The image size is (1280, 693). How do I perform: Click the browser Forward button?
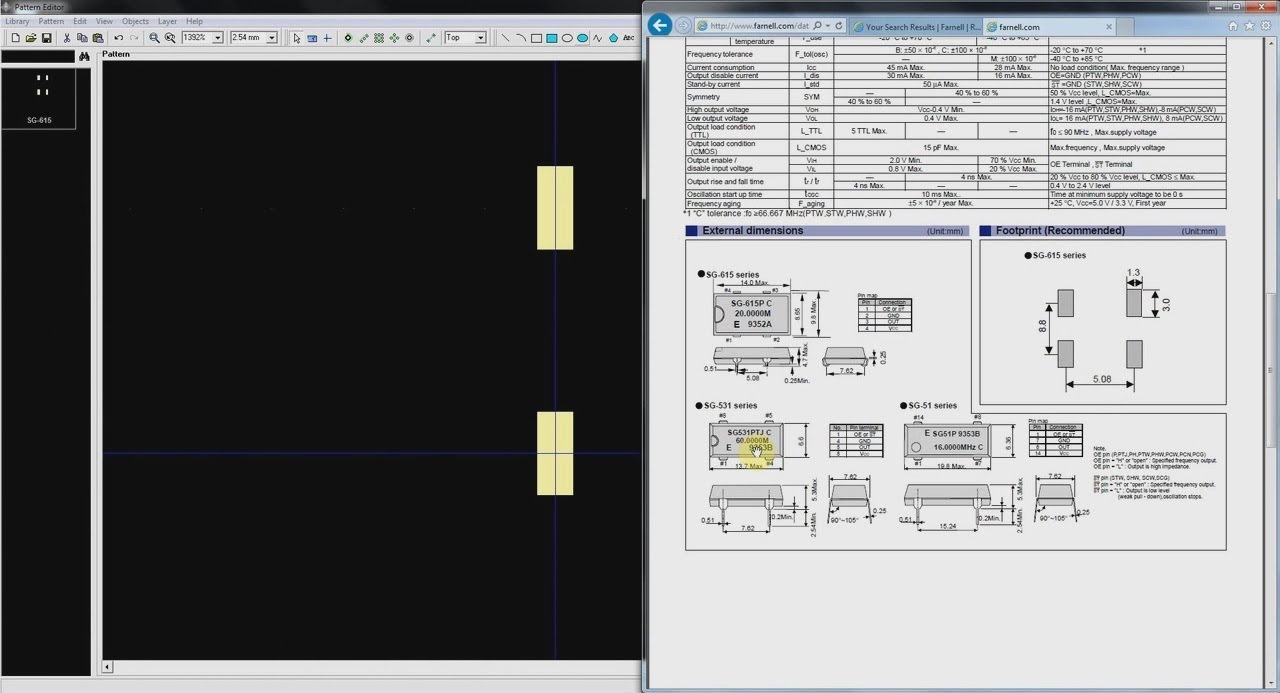pos(683,25)
